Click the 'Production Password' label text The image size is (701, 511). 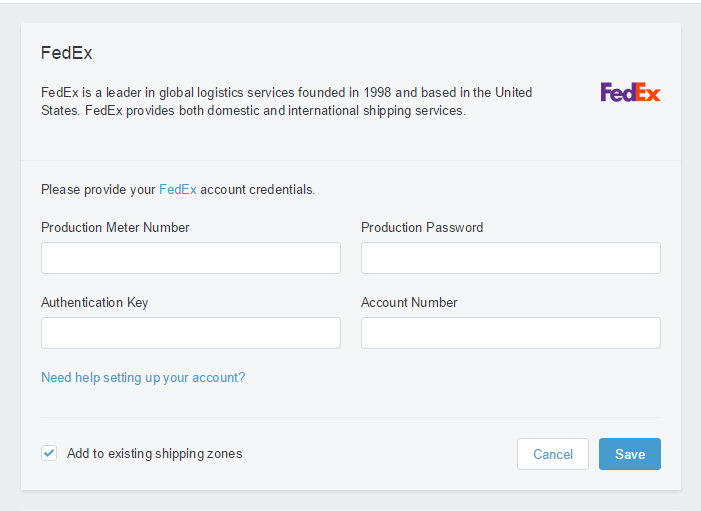coord(422,227)
